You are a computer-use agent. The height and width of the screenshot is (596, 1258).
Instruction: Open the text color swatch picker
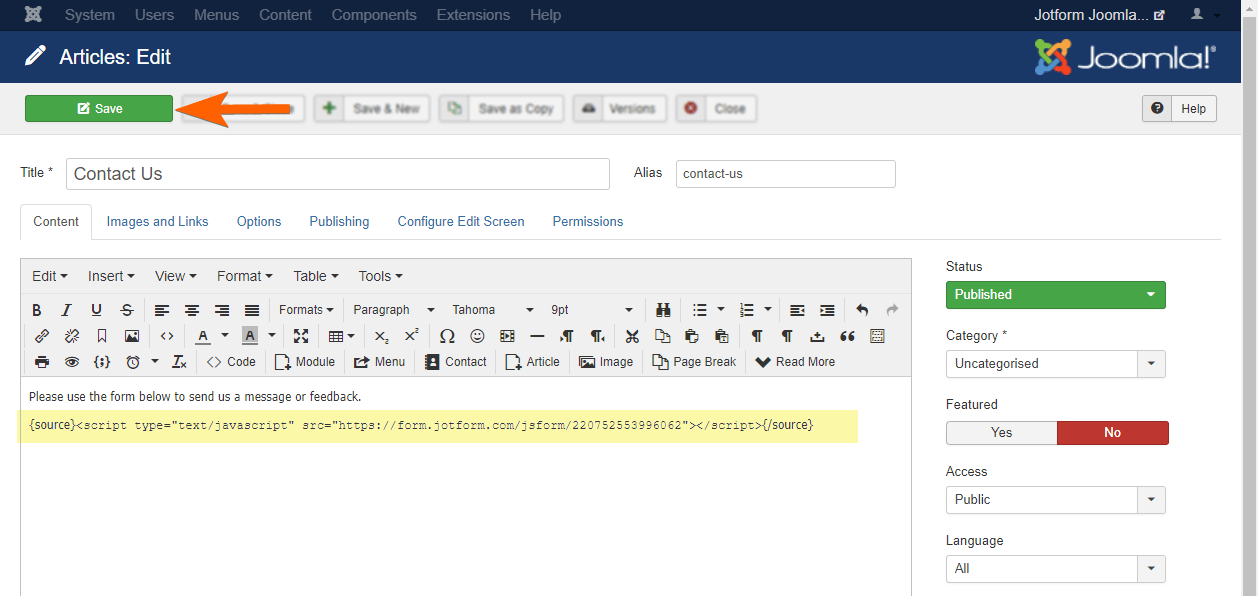(224, 336)
